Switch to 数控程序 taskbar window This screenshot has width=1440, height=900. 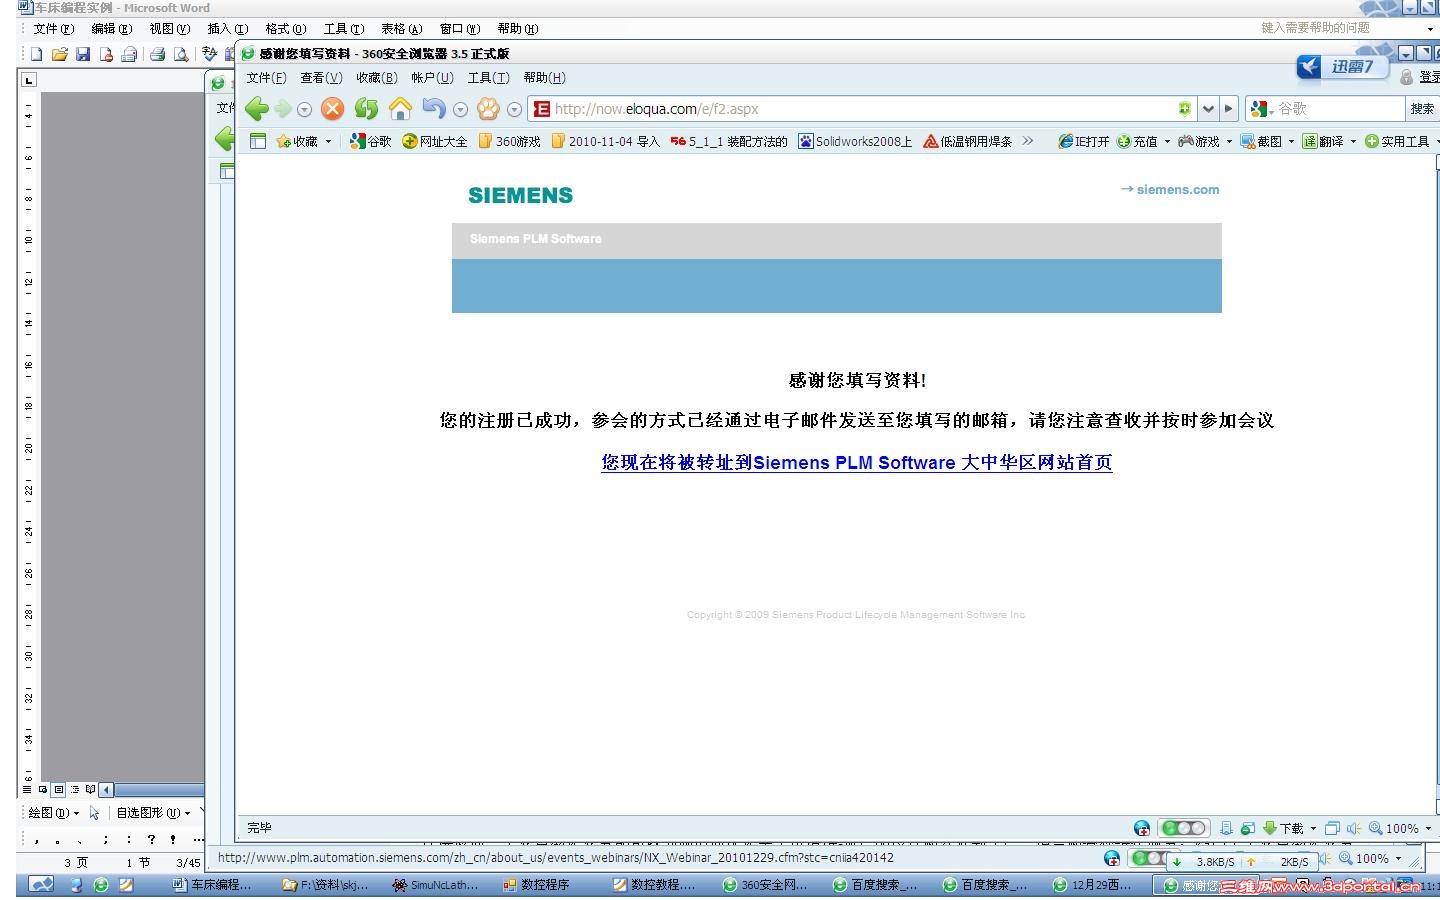(546, 885)
